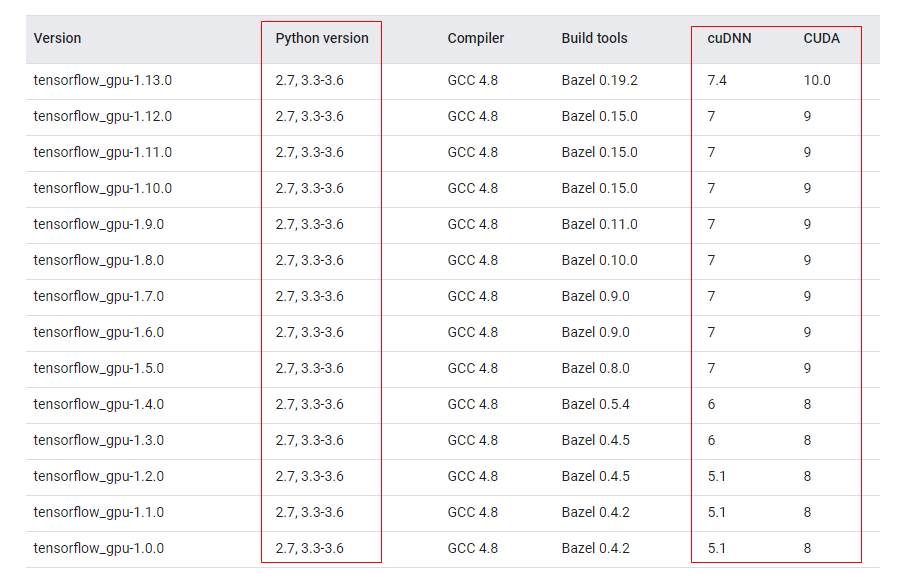Image resolution: width=911 pixels, height=587 pixels.
Task: Click cuDNN 7 in the 1.9.0 row
Action: pos(711,224)
